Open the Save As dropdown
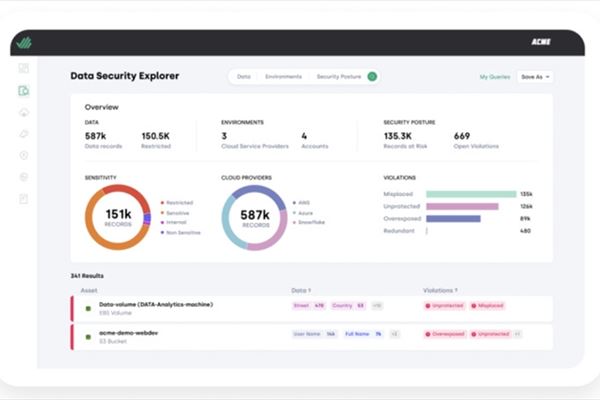Viewport: 600px width, 400px height. tap(535, 77)
